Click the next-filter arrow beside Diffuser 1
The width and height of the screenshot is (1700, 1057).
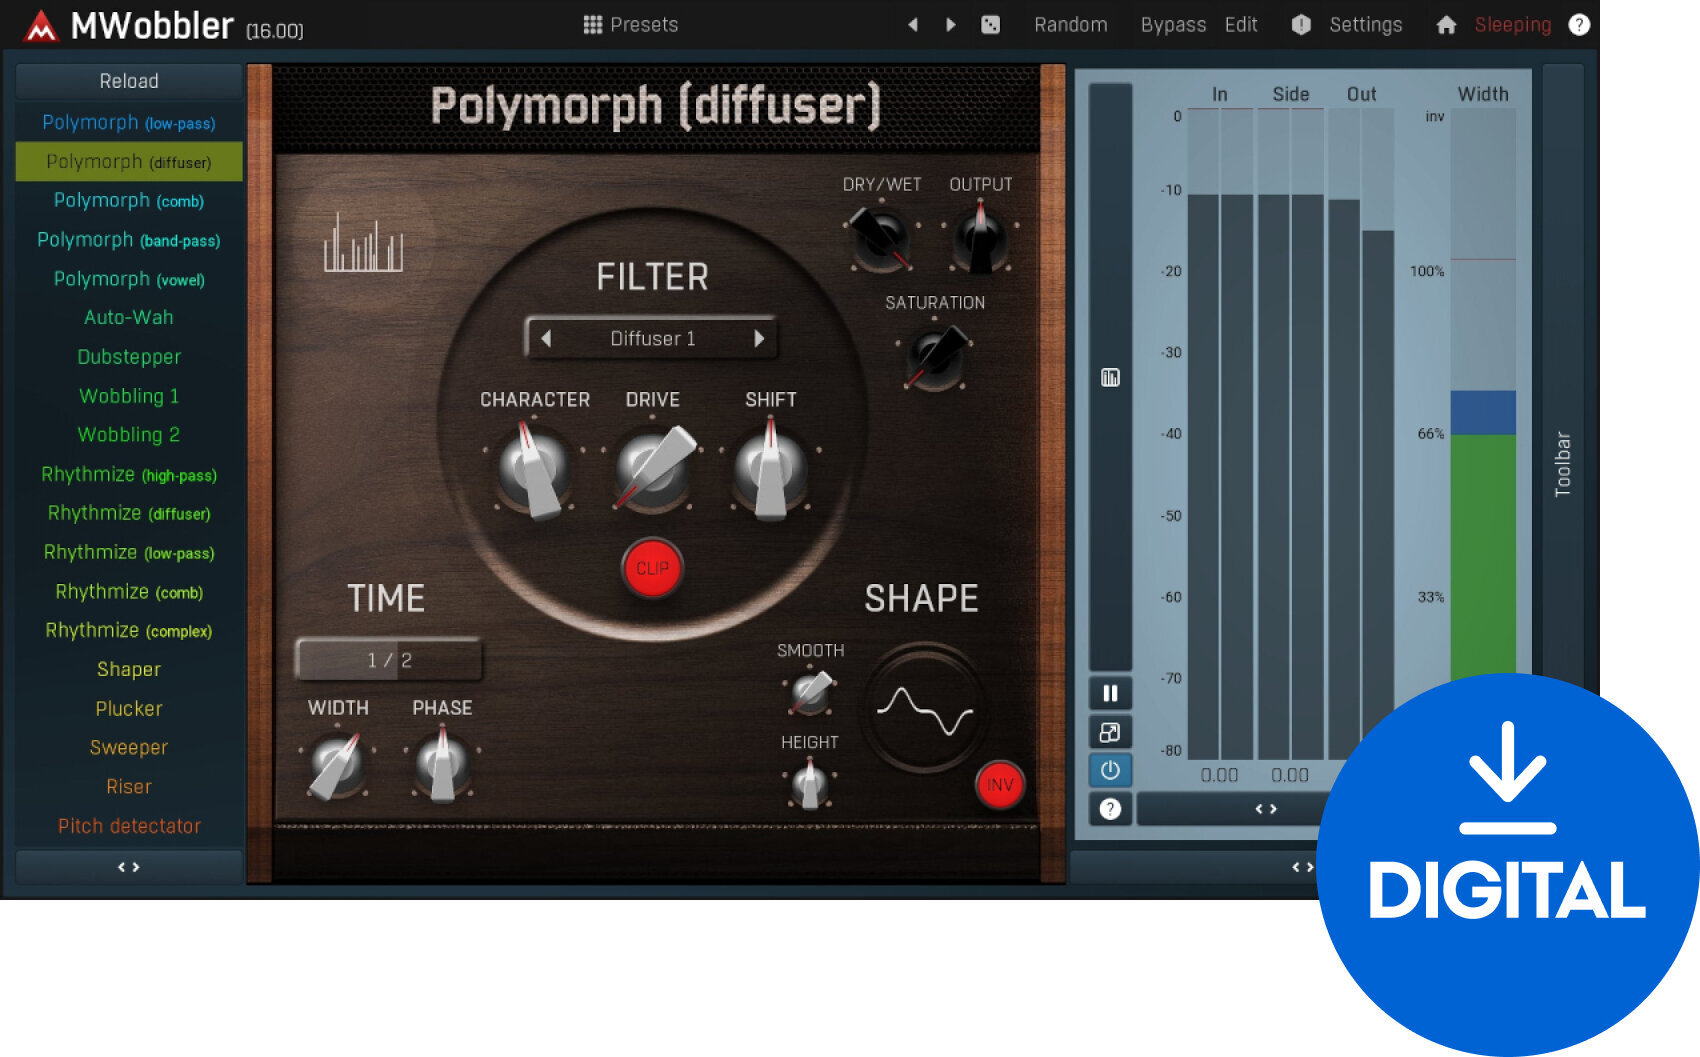pos(760,339)
